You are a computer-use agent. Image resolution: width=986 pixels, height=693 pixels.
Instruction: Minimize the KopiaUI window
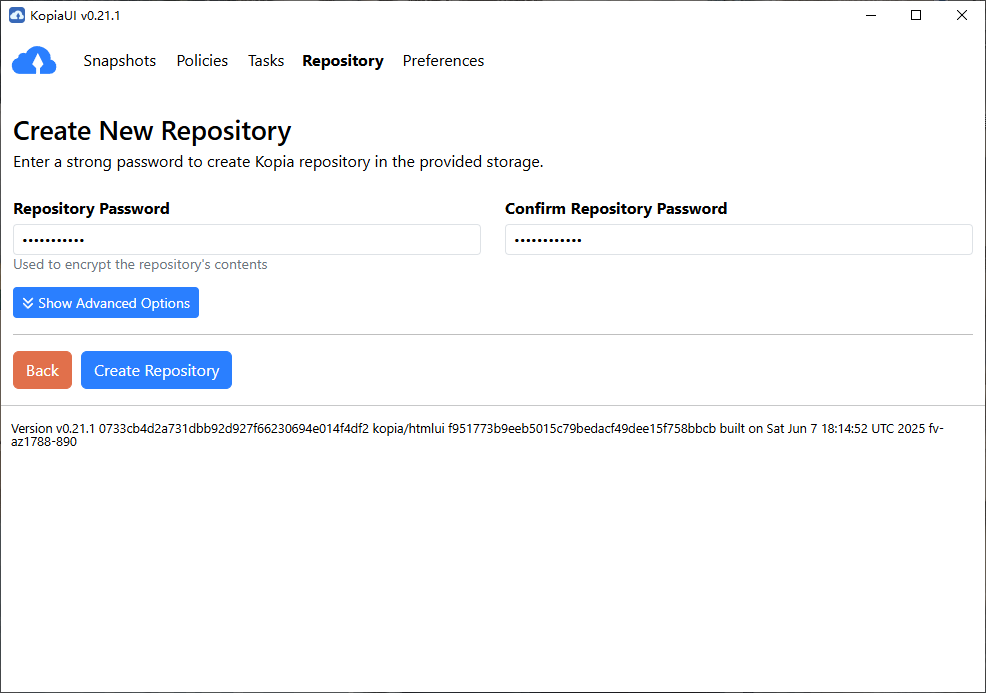[x=870, y=15]
